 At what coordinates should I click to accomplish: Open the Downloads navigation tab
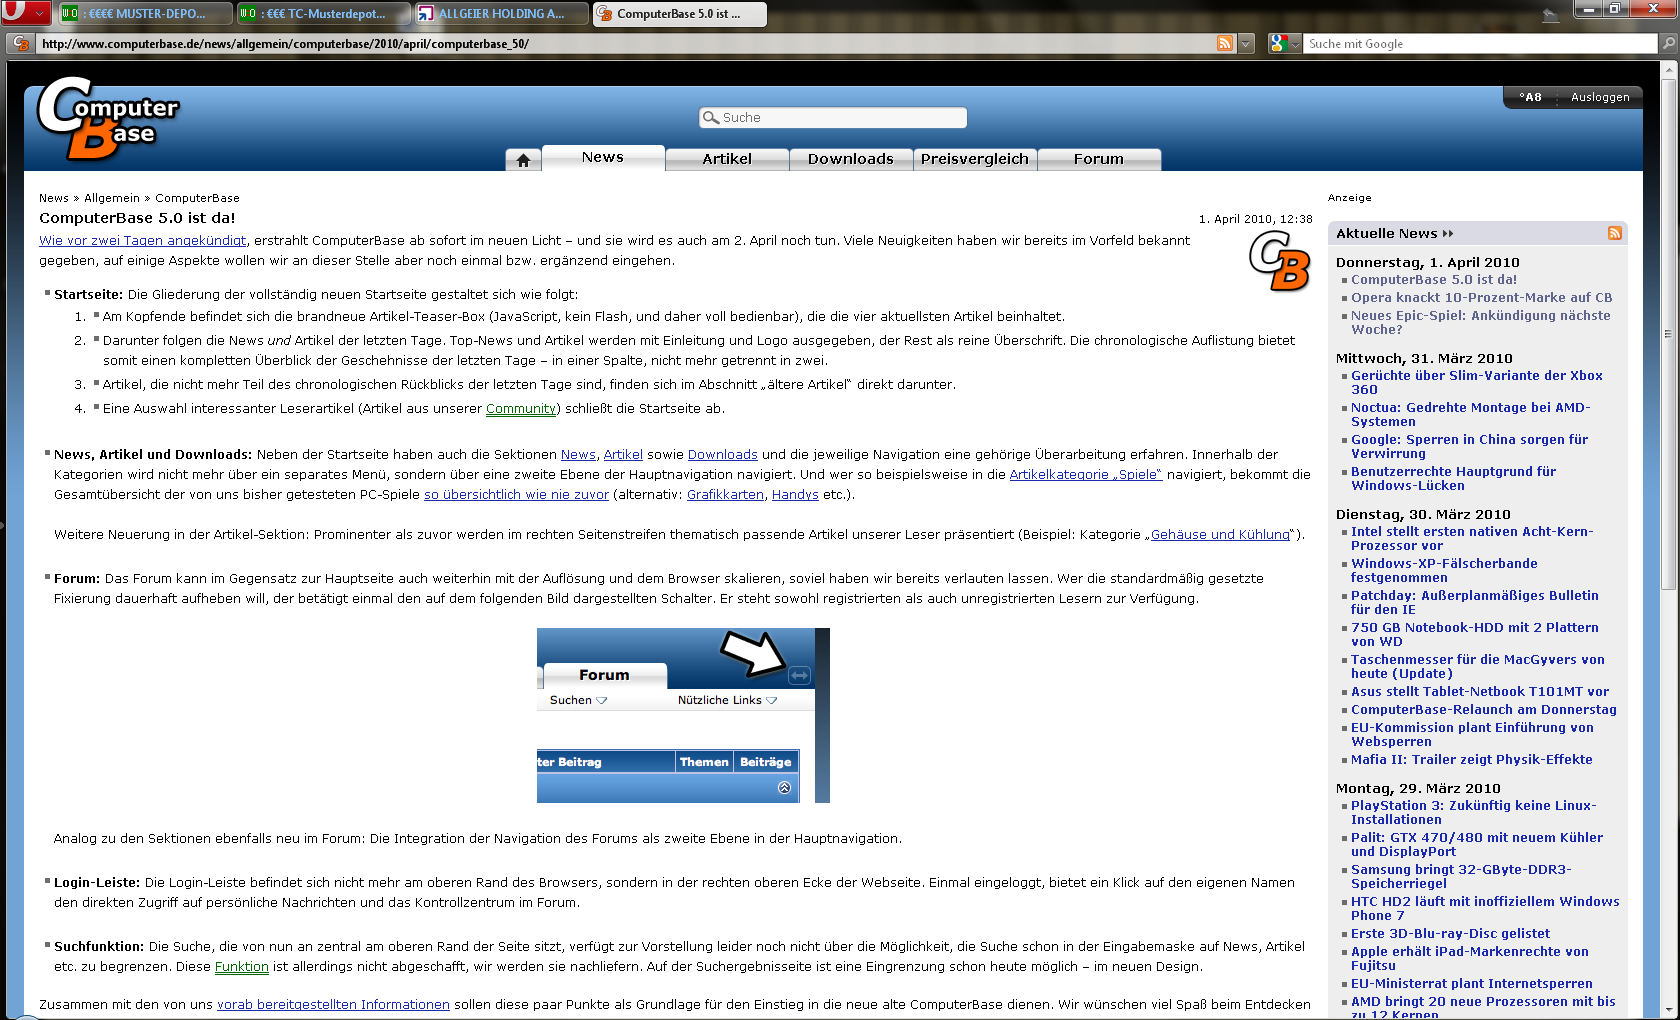tap(851, 159)
